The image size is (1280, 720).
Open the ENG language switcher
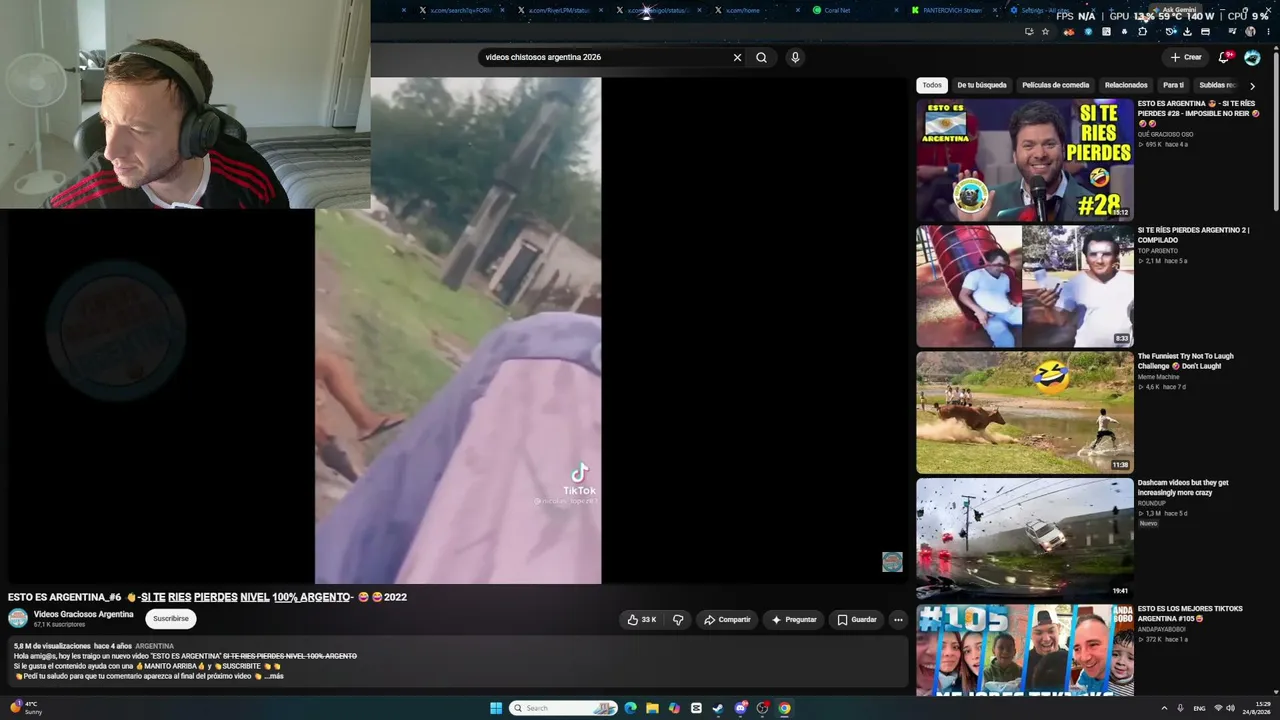(x=1199, y=708)
